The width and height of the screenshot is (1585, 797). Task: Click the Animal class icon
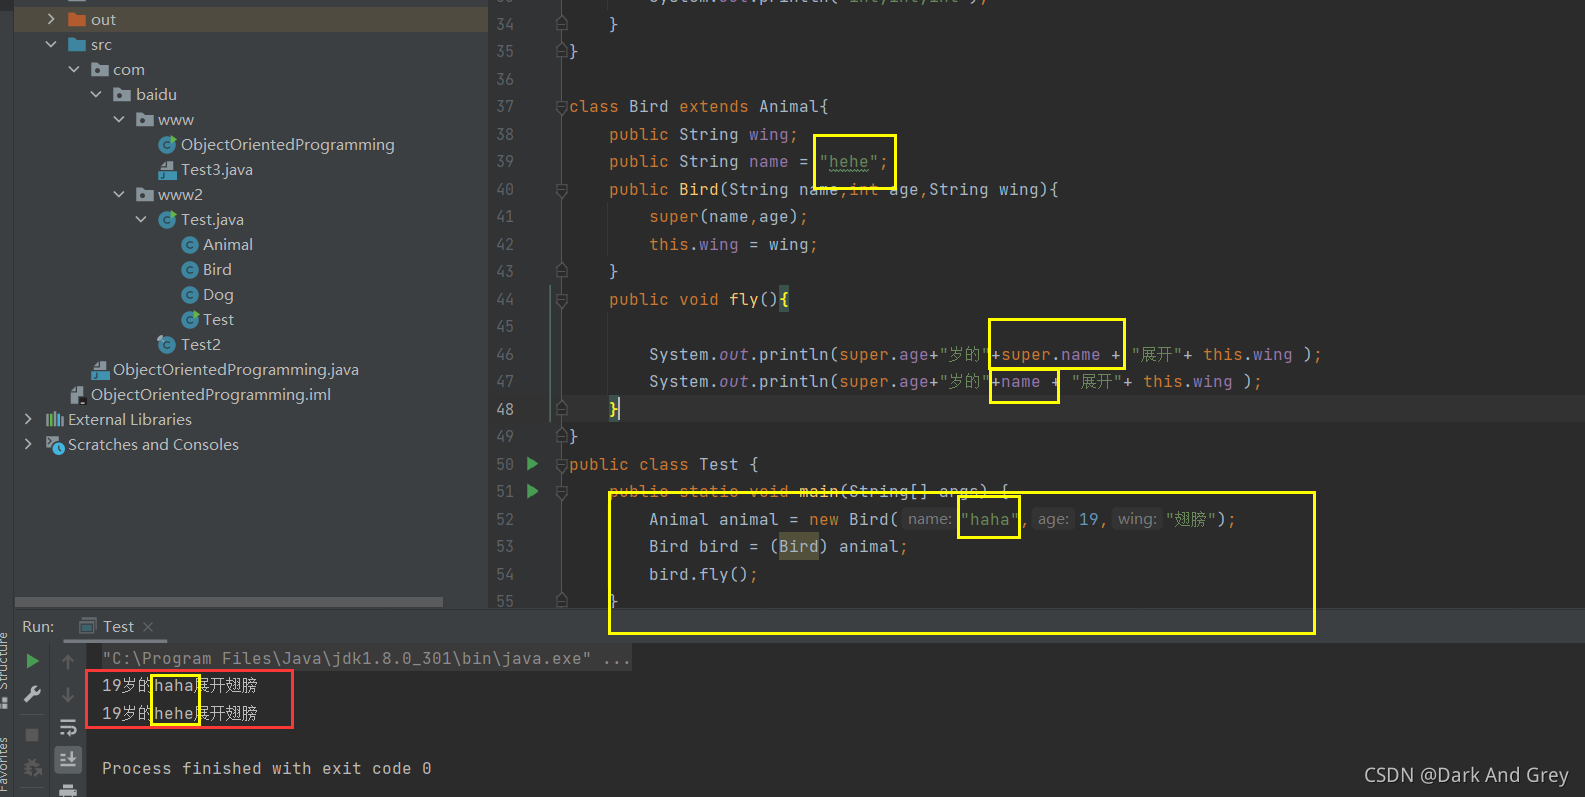point(190,244)
